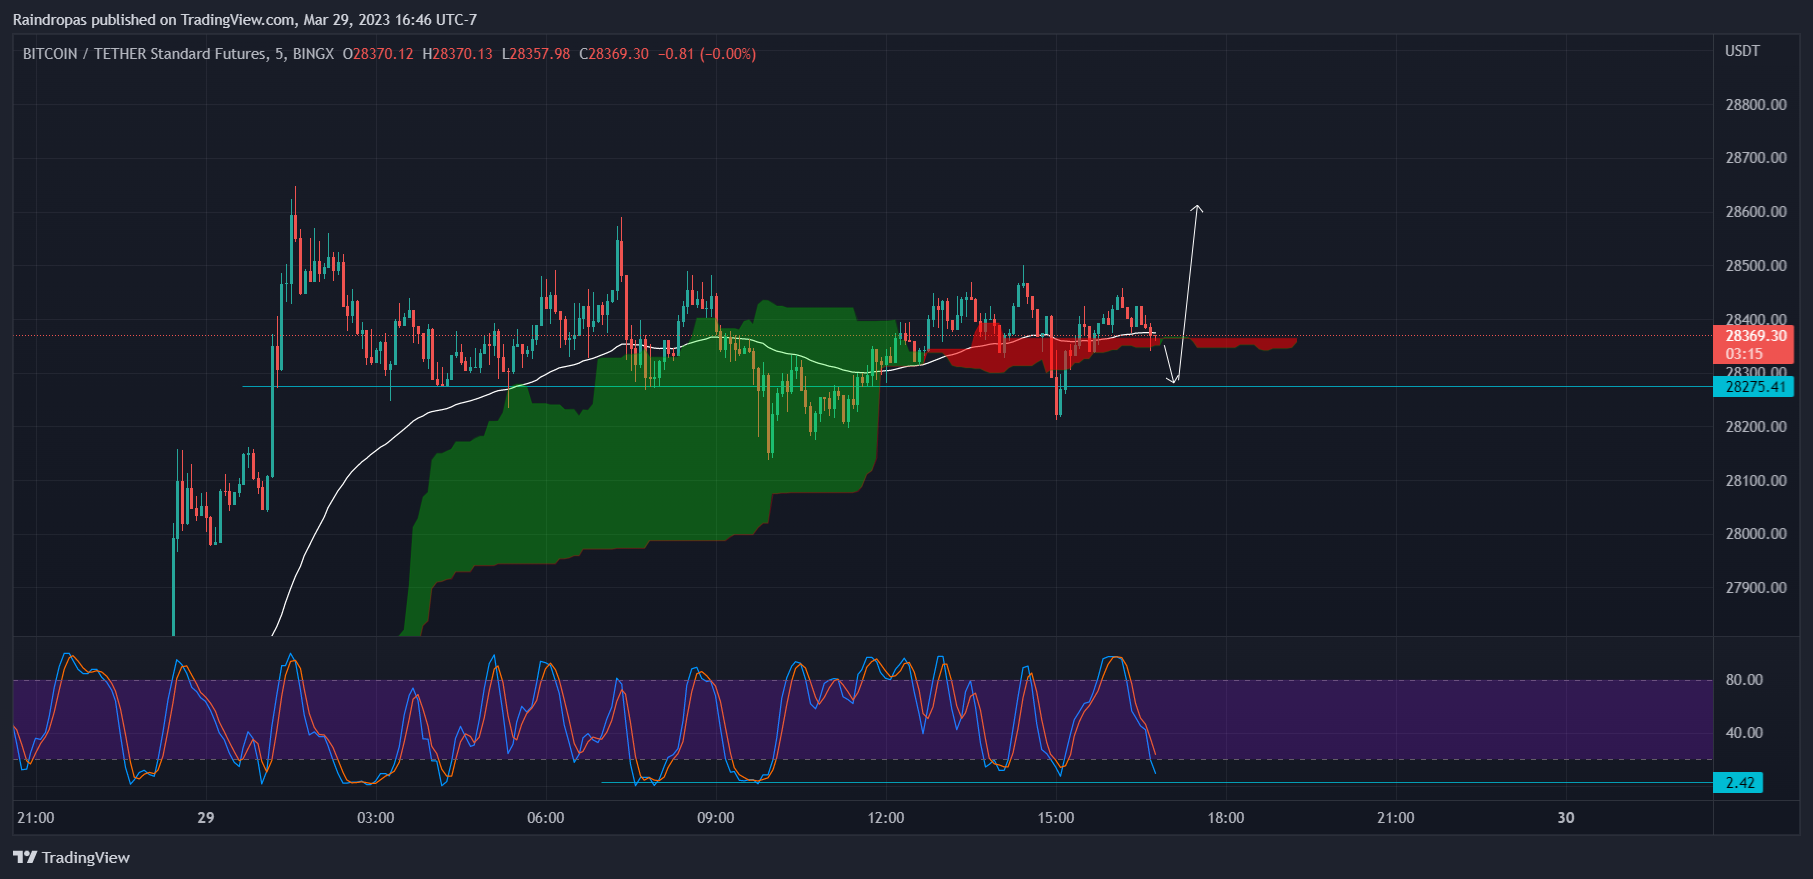Click the USDT currency label
1813x879 pixels.
click(x=1742, y=51)
